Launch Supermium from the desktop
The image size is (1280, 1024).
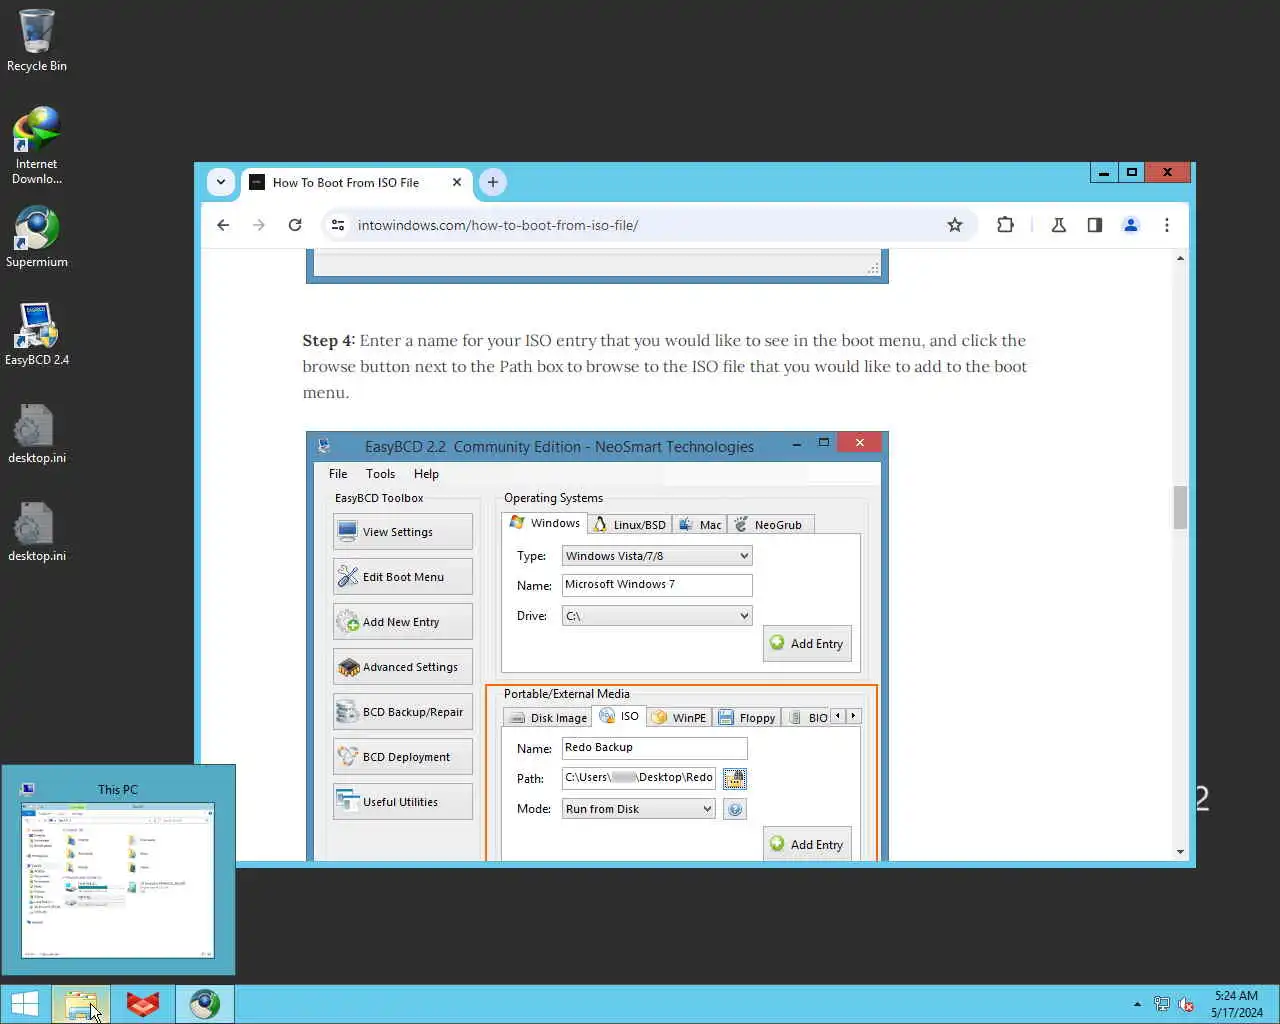pos(37,237)
